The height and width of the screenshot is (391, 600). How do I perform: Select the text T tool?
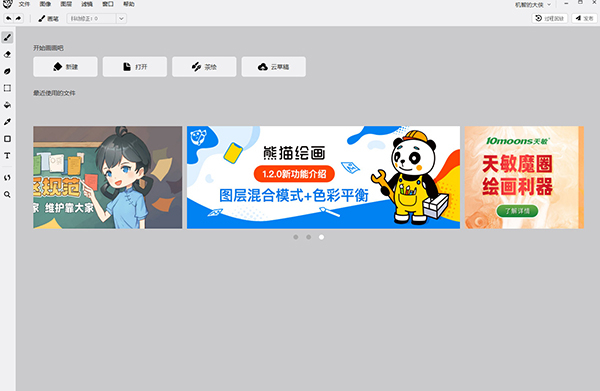tap(7, 155)
